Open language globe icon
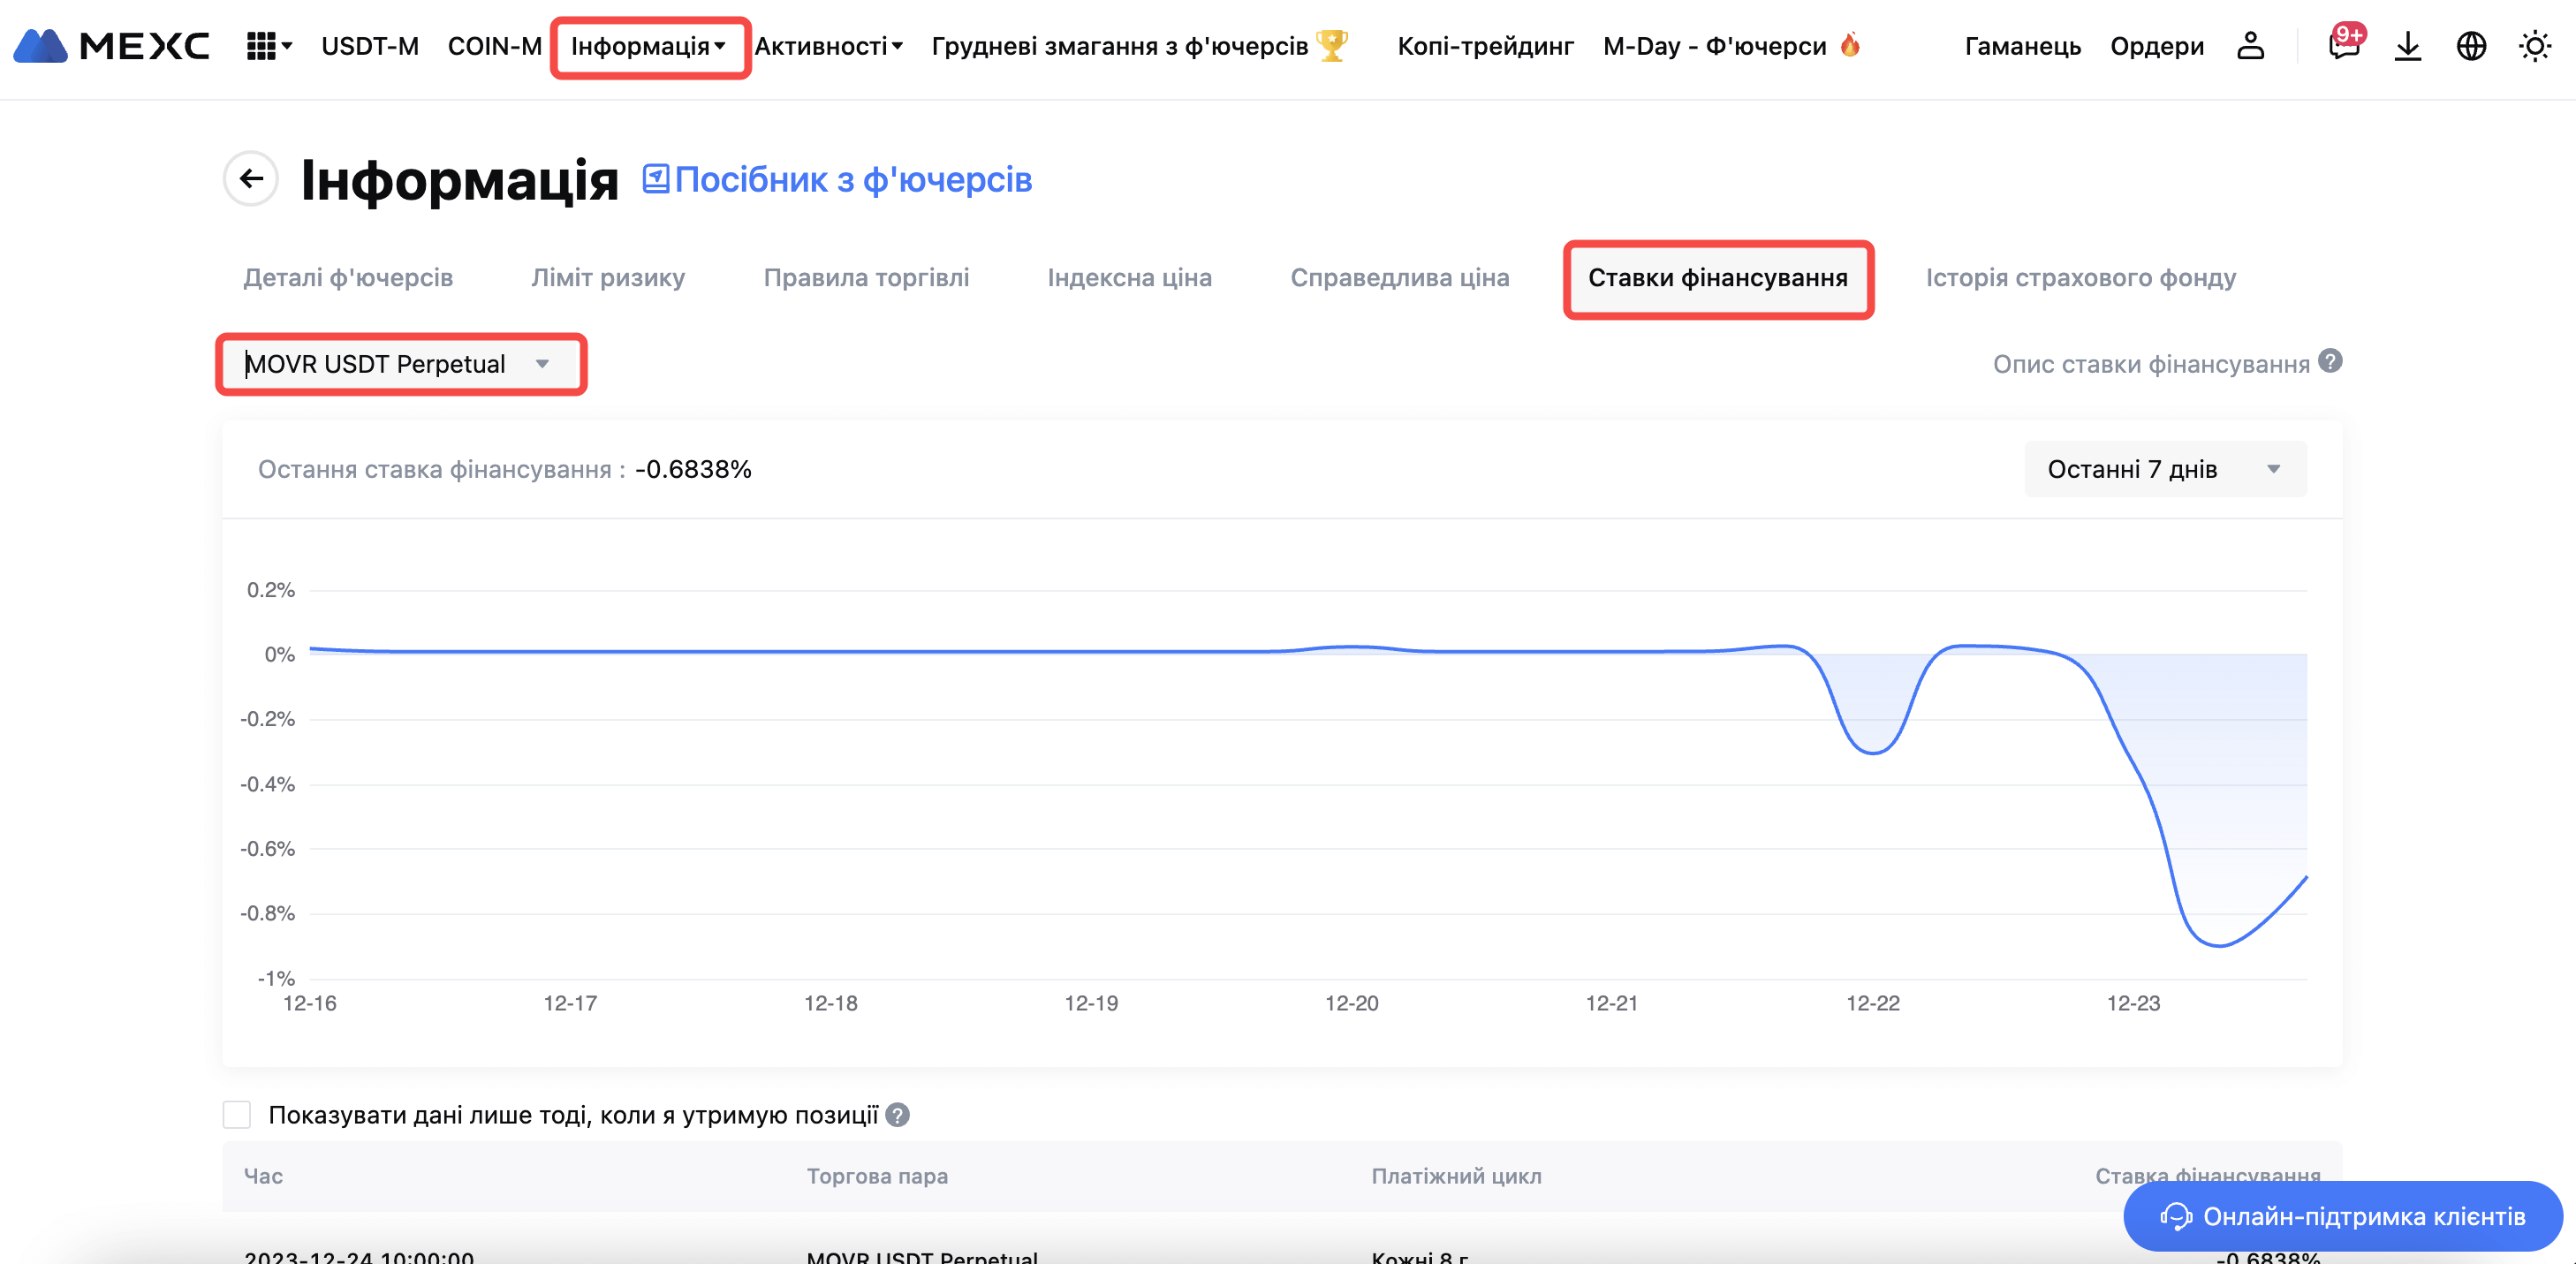This screenshot has width=2576, height=1264. [2471, 46]
